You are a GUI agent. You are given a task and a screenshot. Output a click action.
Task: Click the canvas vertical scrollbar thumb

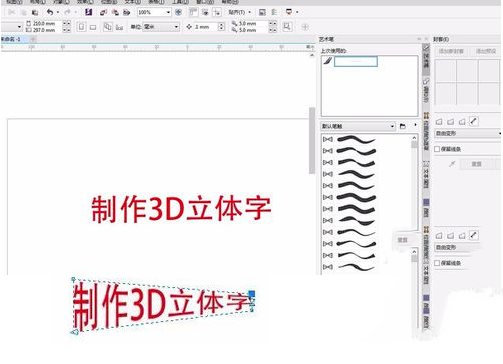(312, 140)
